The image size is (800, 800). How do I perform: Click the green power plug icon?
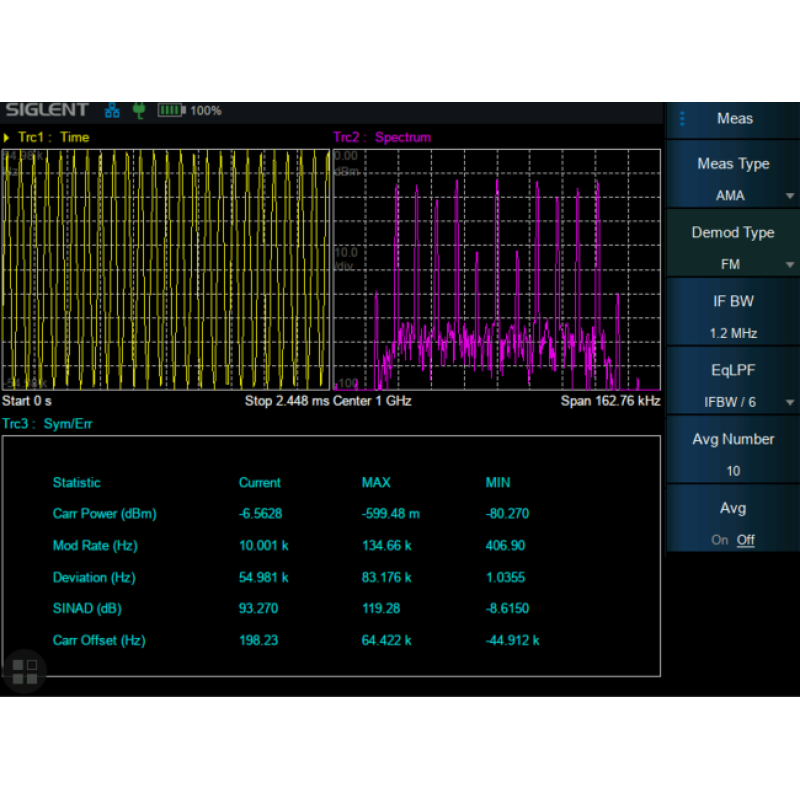point(139,110)
